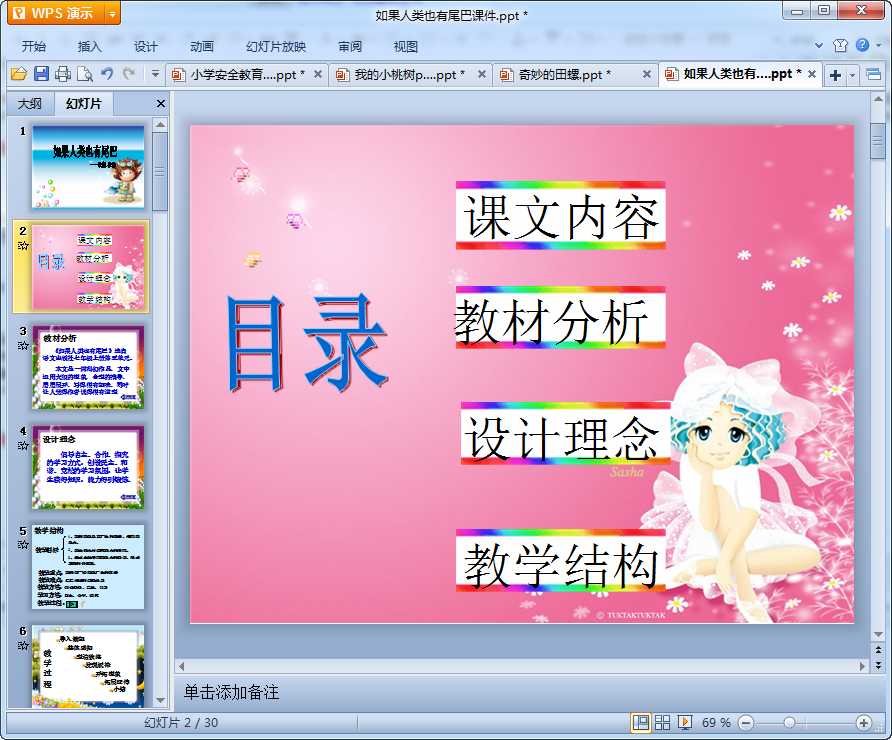
Task: Collapse the ribbon with chevron arrow
Action: [819, 45]
